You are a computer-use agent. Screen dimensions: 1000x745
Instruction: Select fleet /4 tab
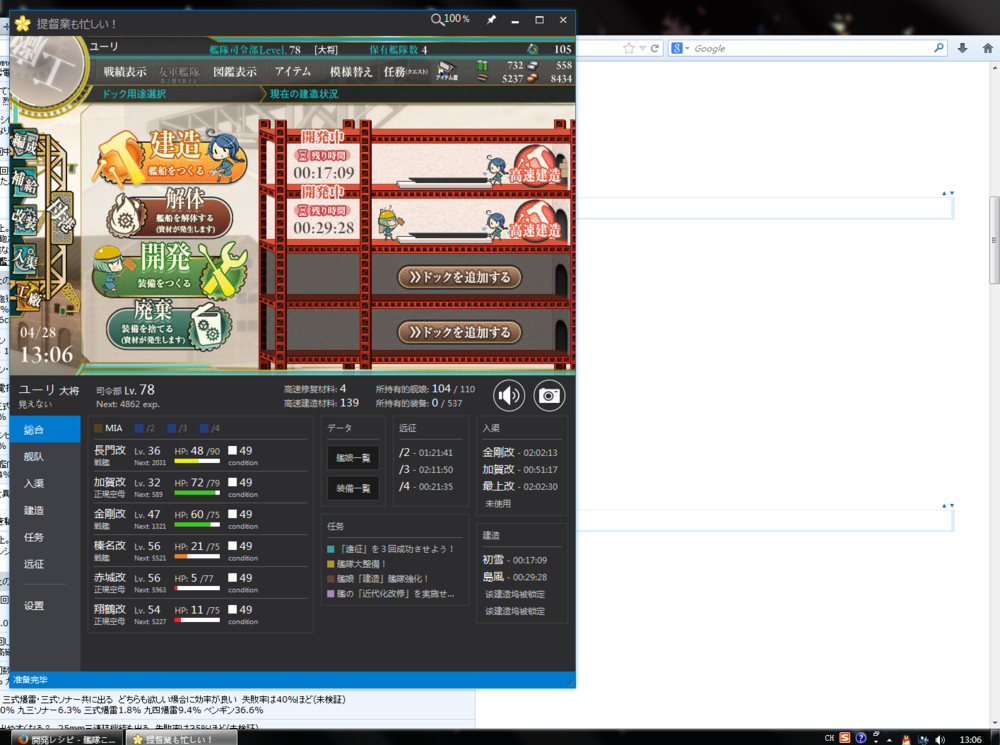pyautogui.click(x=210, y=428)
